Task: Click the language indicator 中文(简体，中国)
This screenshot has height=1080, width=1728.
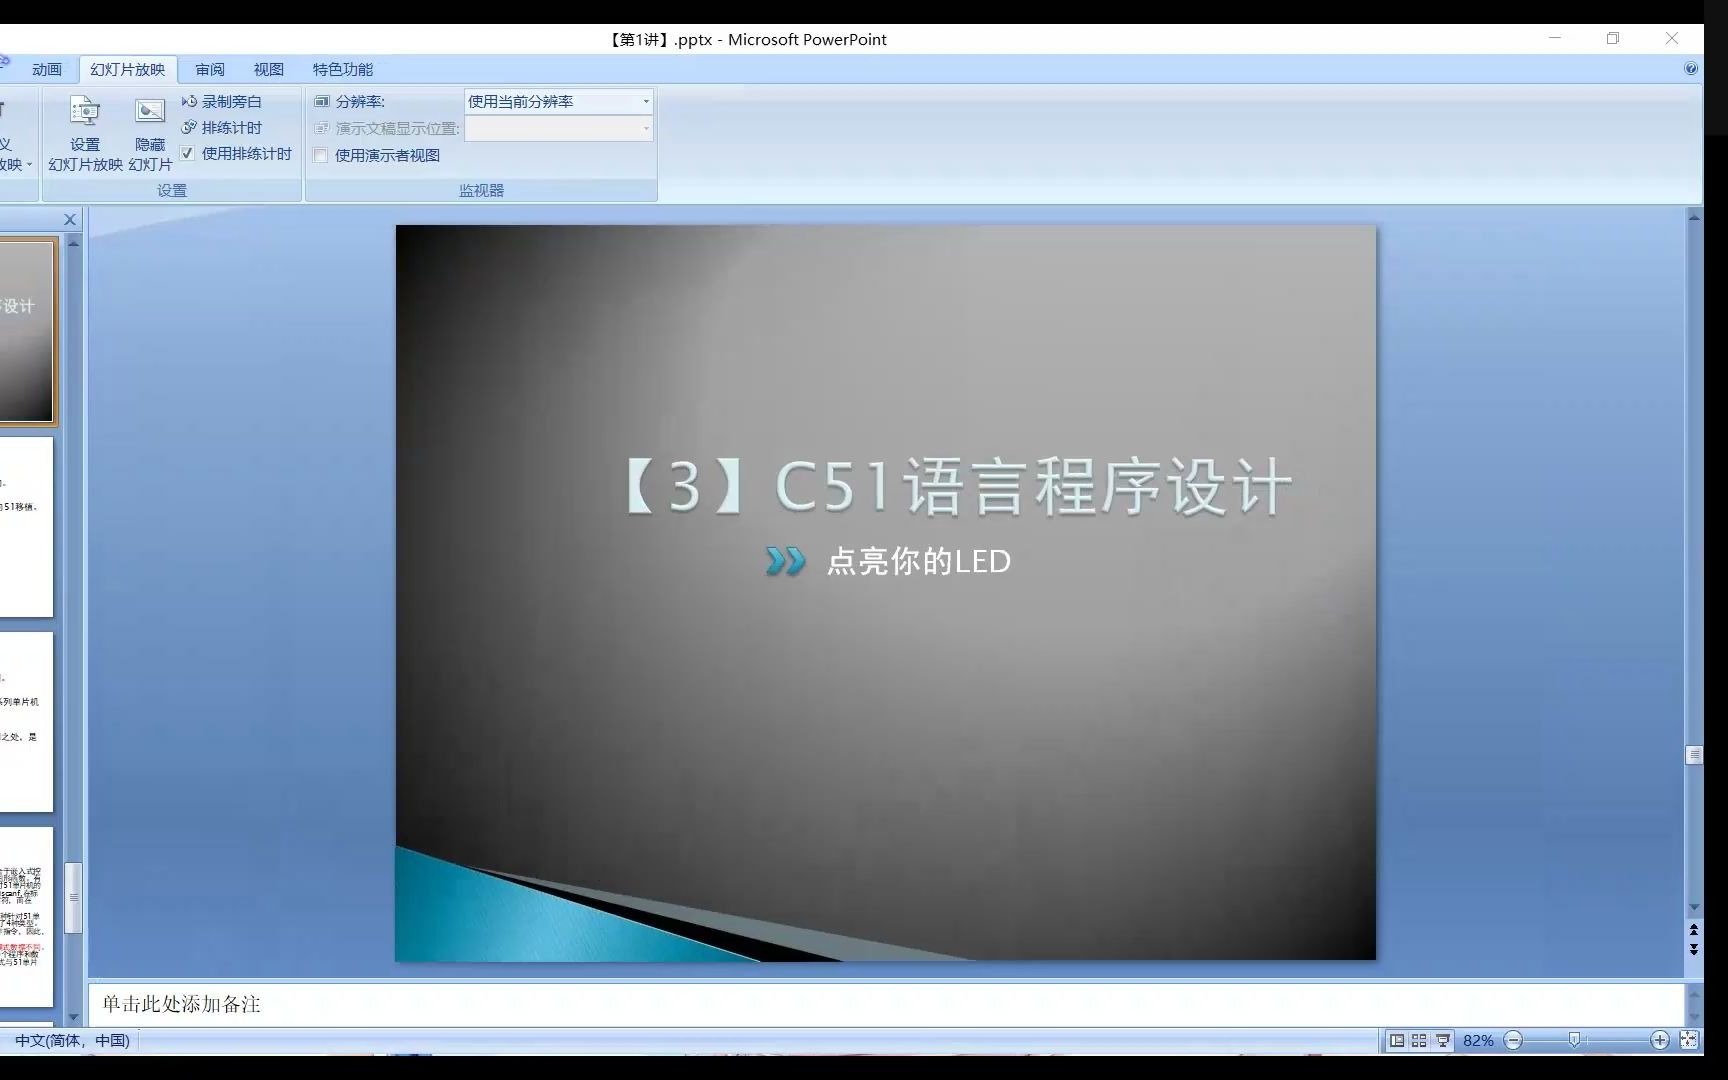Action: pos(72,1040)
